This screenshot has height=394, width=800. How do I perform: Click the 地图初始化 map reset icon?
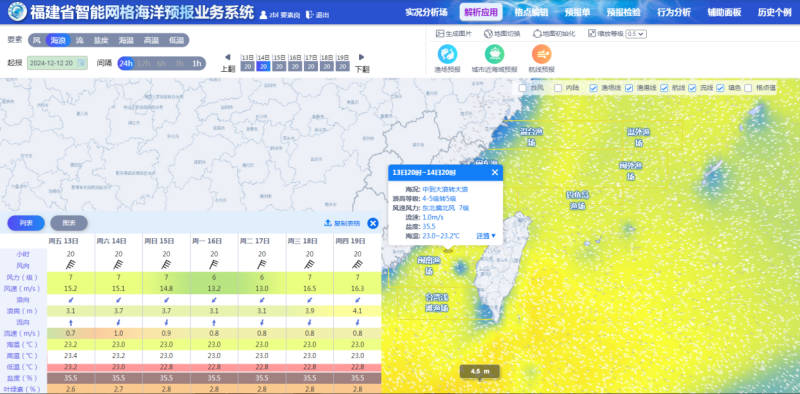pyautogui.click(x=537, y=34)
